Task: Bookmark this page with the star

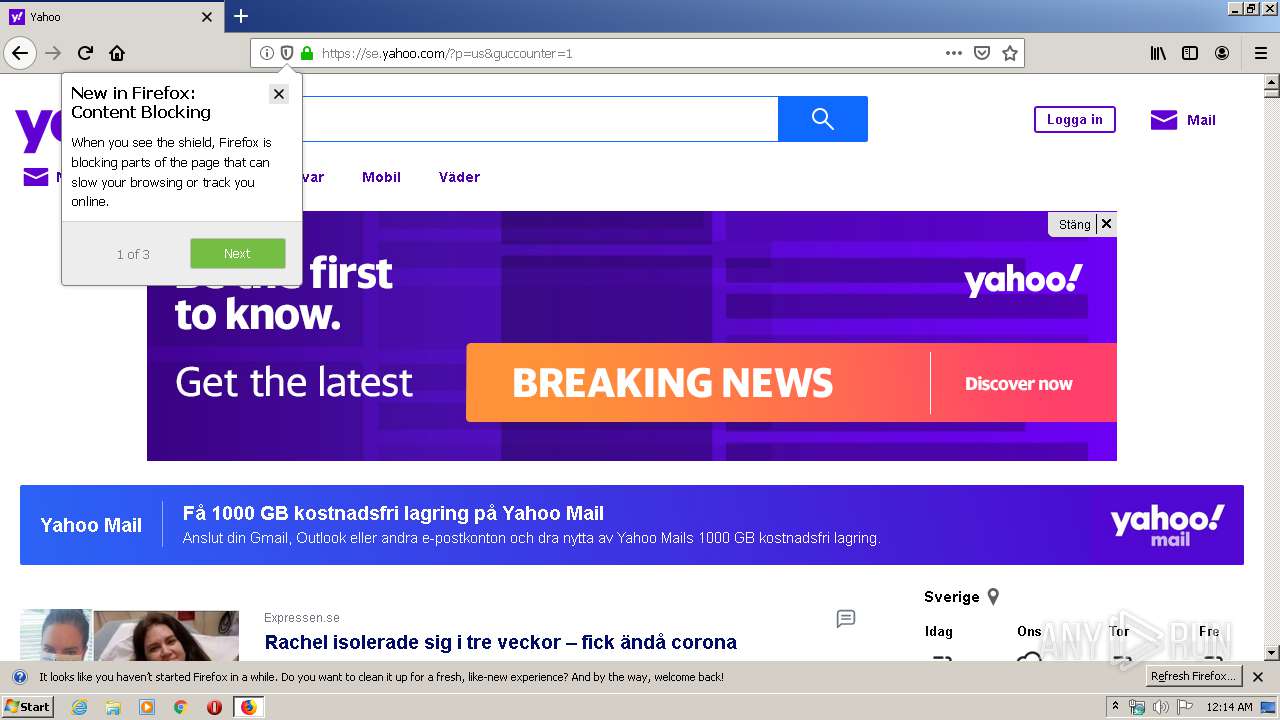Action: click(x=1010, y=53)
